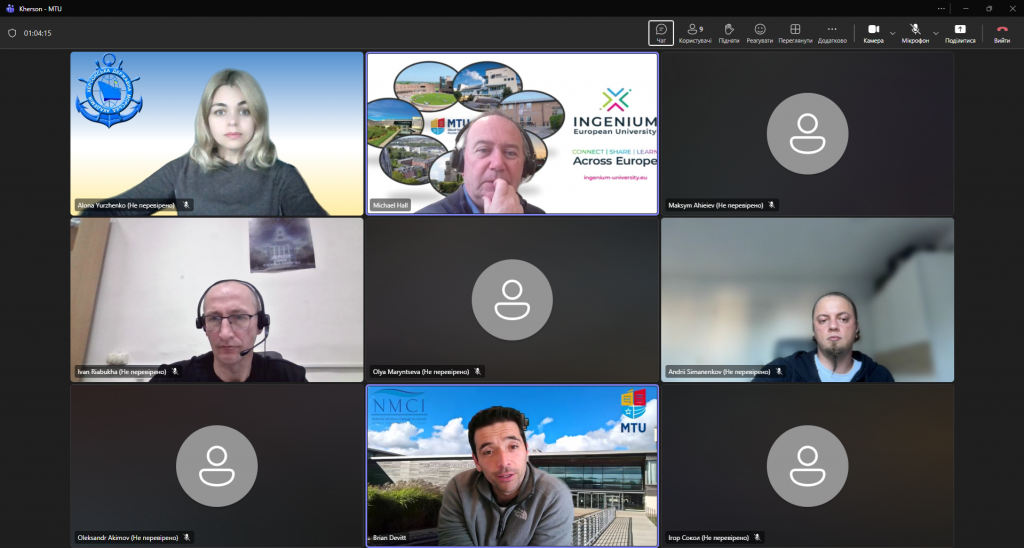Open the Переглянути view layout options
1024x548 pixels.
(795, 33)
